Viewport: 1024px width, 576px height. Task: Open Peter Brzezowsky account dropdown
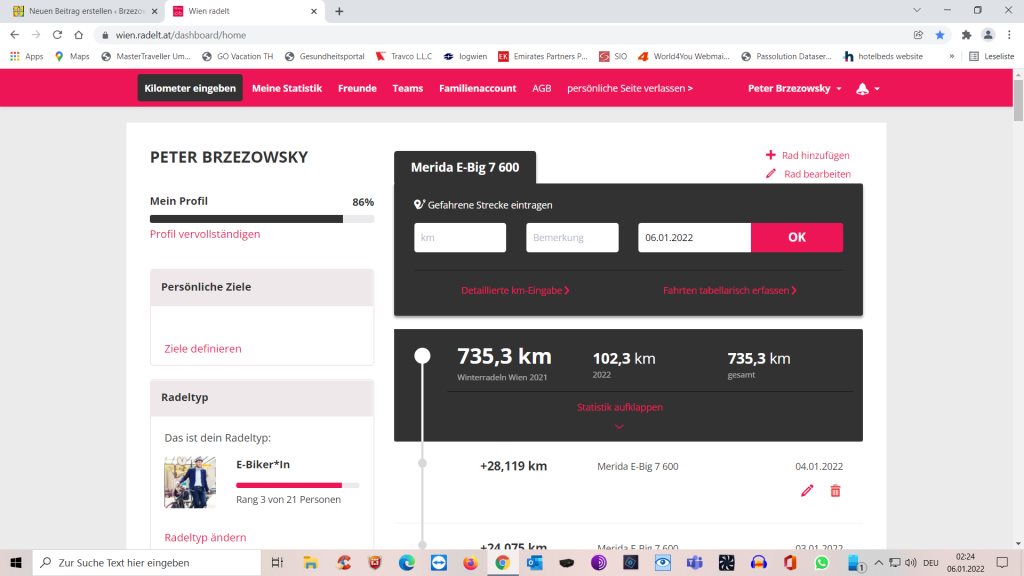[x=795, y=89]
